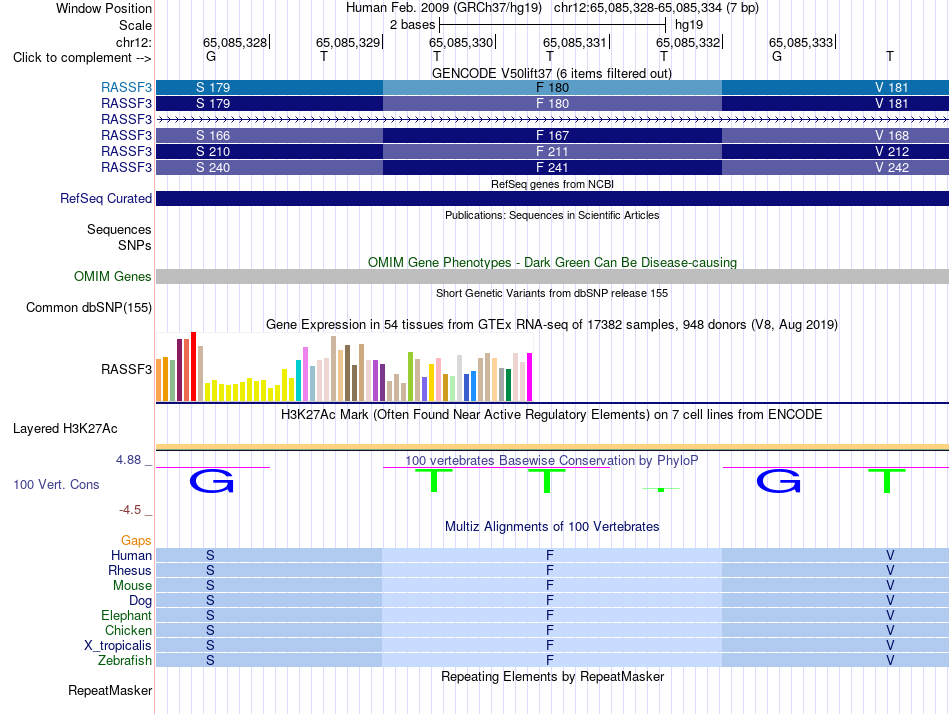Open OMIM Gene Phenotypes track title

click(552, 262)
